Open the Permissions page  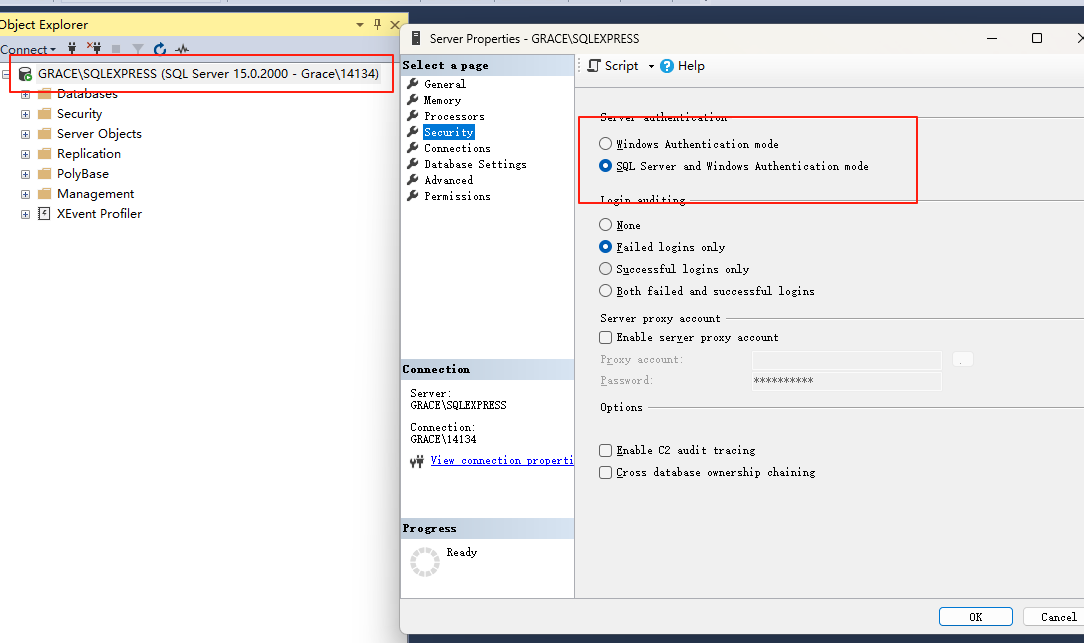coord(457,196)
